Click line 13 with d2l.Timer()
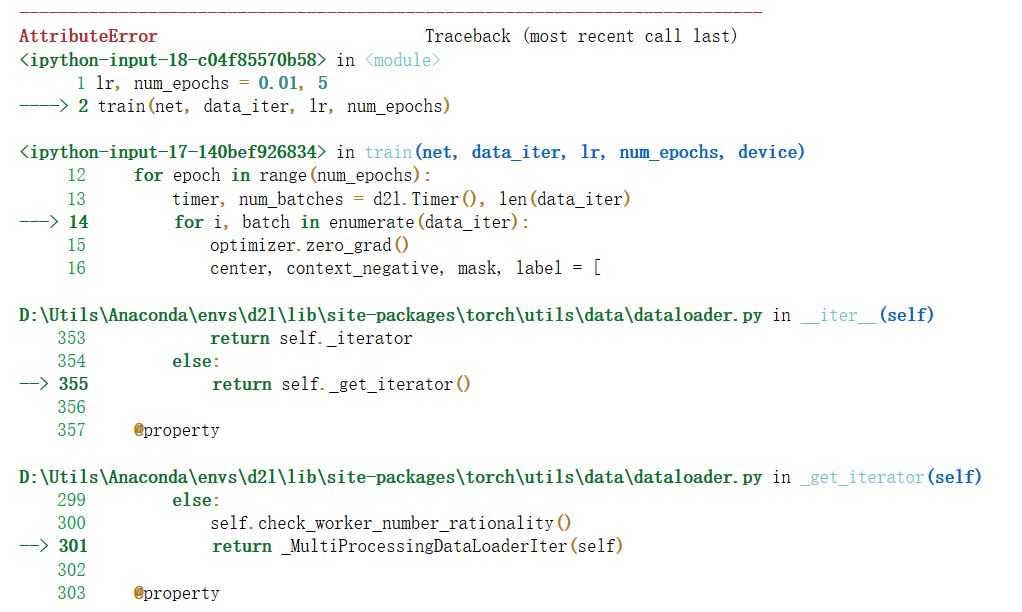This screenshot has height=612, width=1022. pos(401,199)
